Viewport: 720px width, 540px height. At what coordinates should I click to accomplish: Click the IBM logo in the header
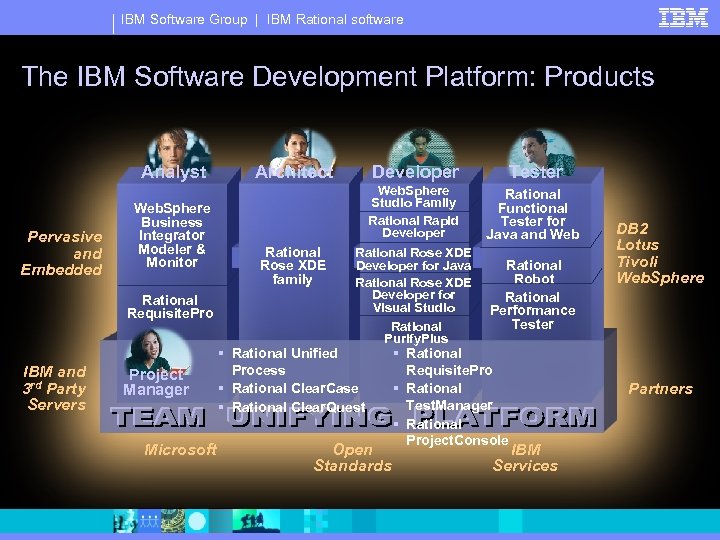[x=683, y=18]
